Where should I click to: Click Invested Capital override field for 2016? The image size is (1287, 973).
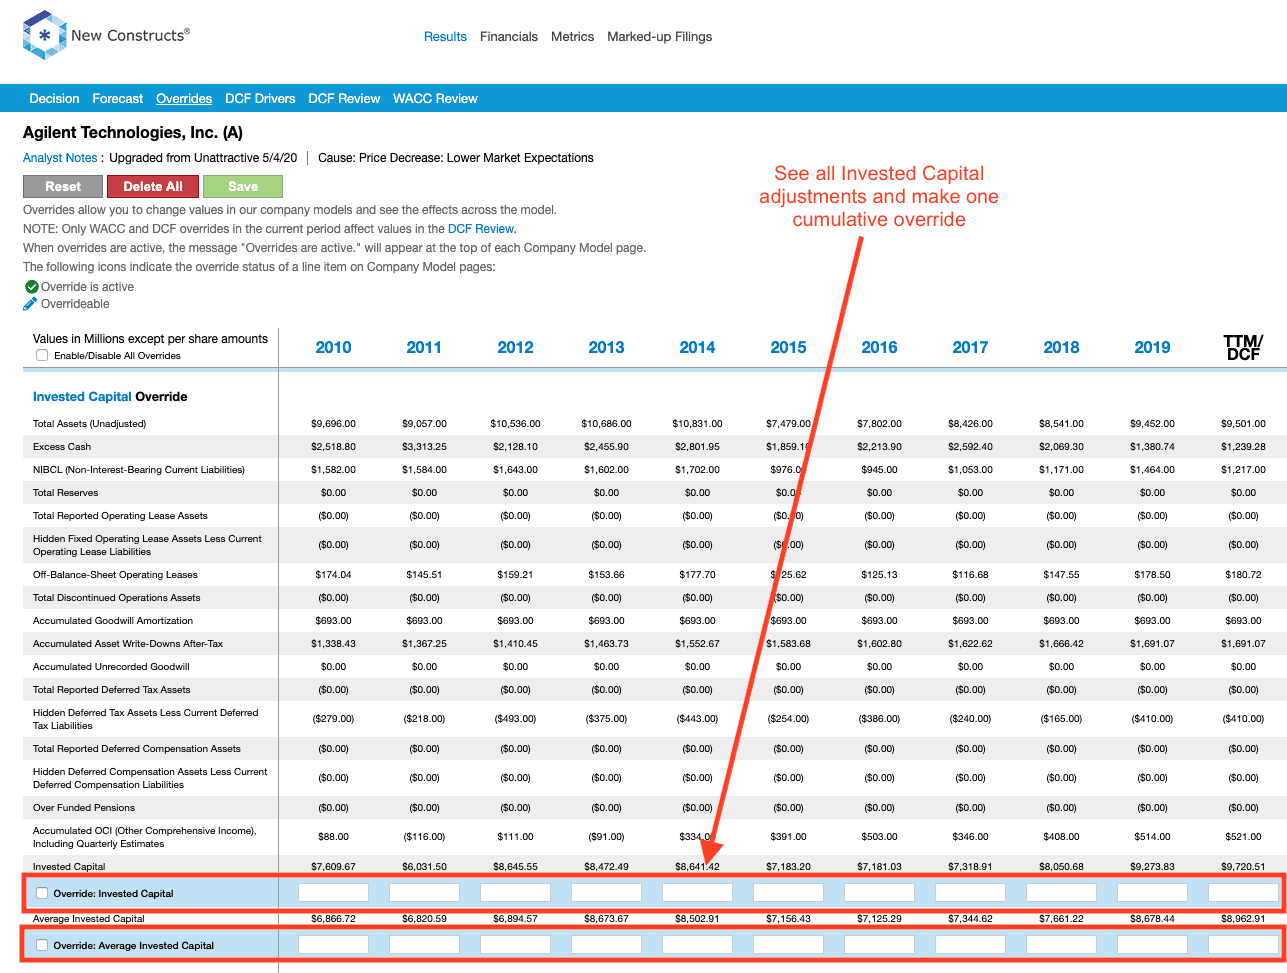click(879, 892)
